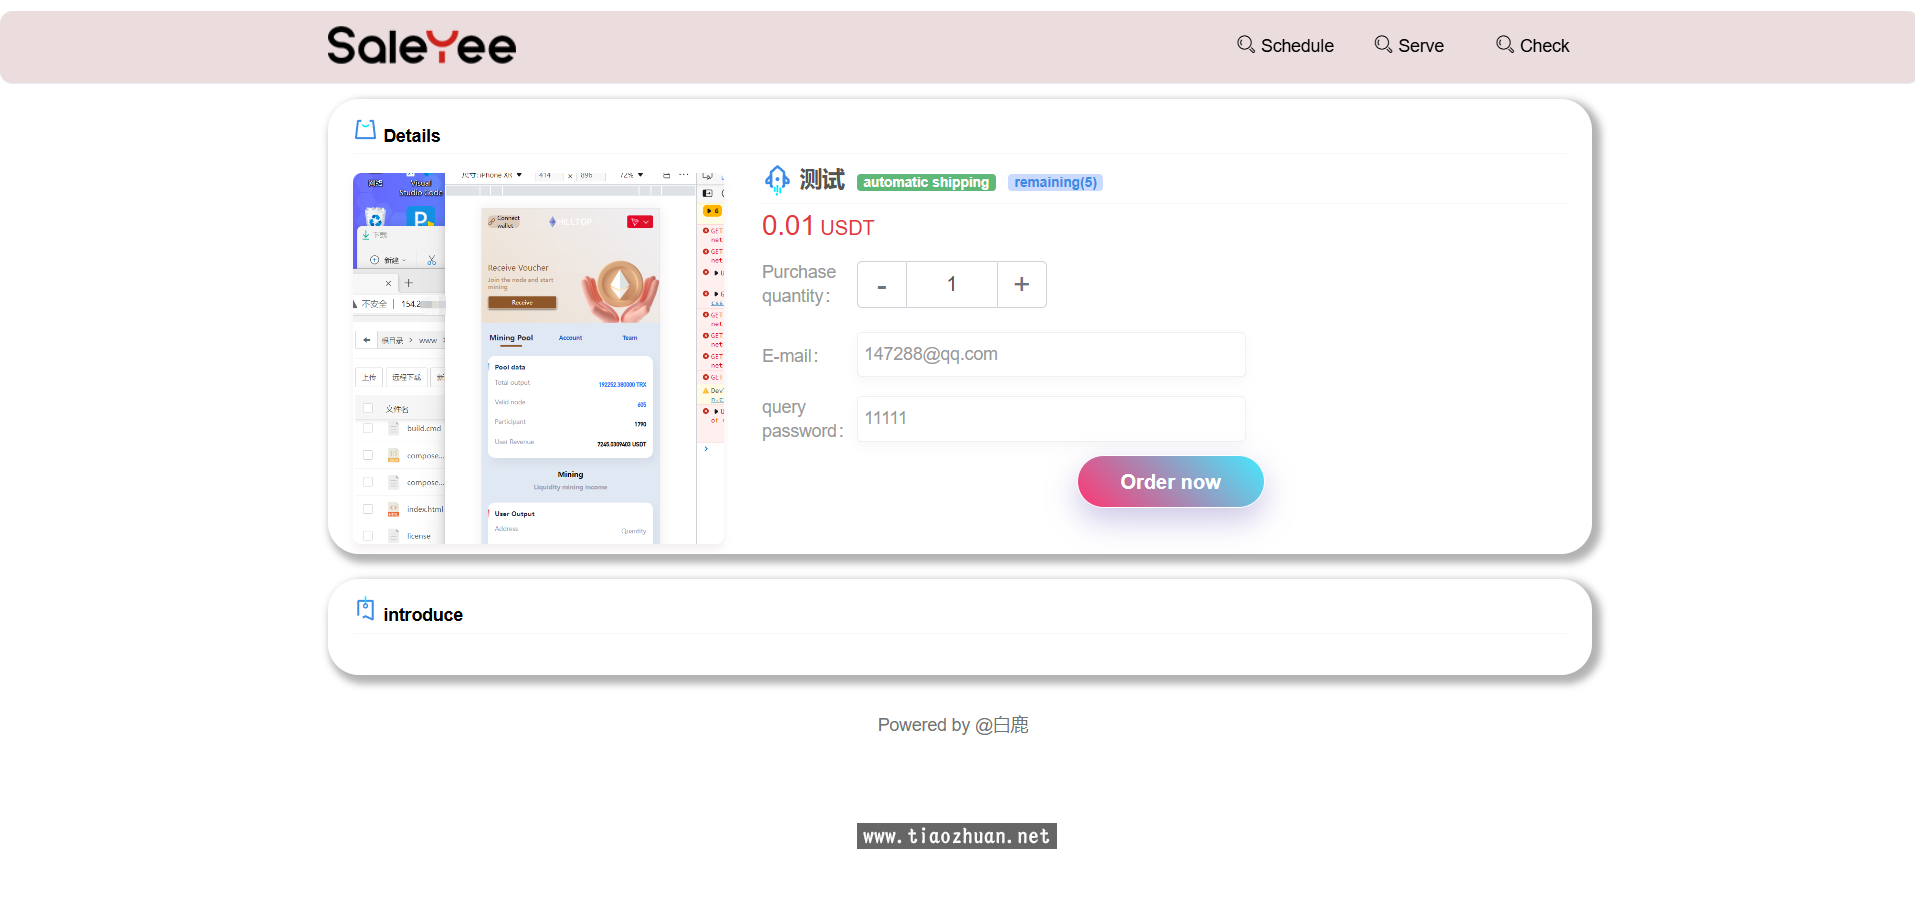Increase purchase quantity with plus button
The height and width of the screenshot is (919, 1915).
(x=1021, y=285)
